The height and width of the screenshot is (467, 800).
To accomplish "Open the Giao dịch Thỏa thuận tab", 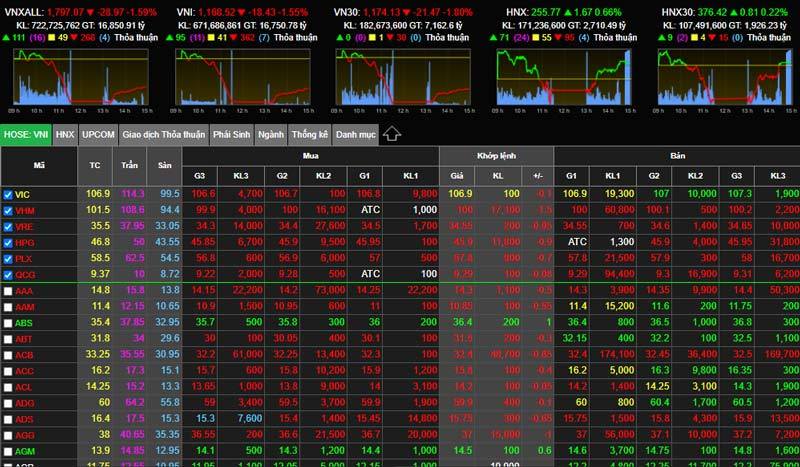I will point(163,134).
